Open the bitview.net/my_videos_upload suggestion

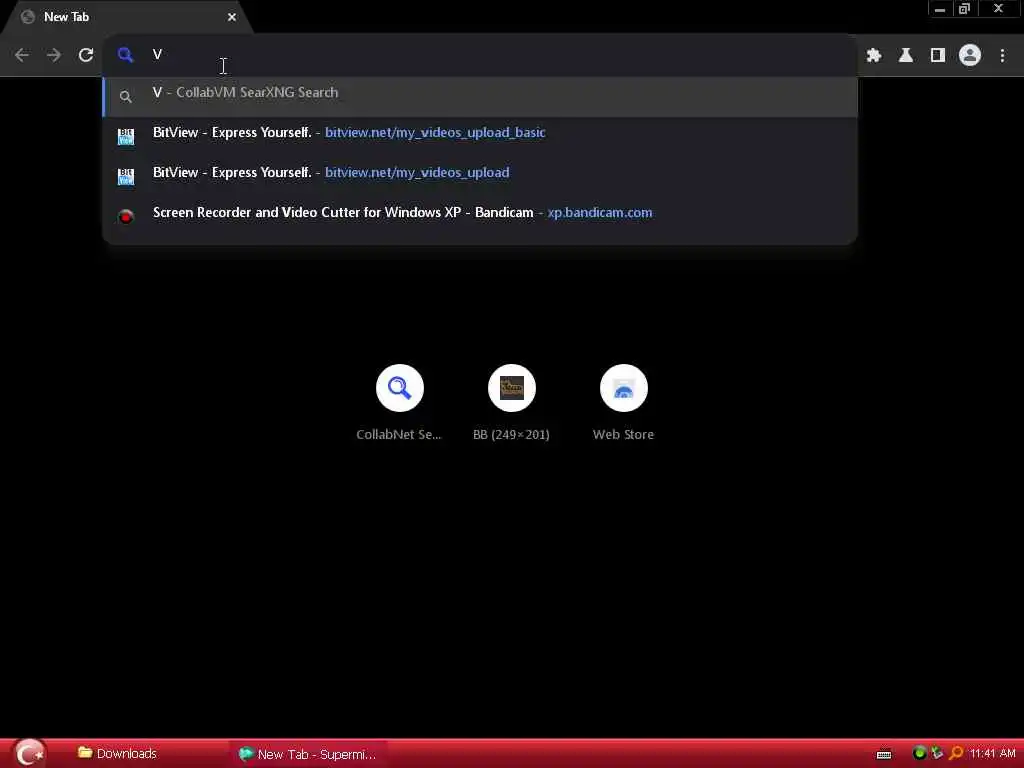click(x=480, y=176)
